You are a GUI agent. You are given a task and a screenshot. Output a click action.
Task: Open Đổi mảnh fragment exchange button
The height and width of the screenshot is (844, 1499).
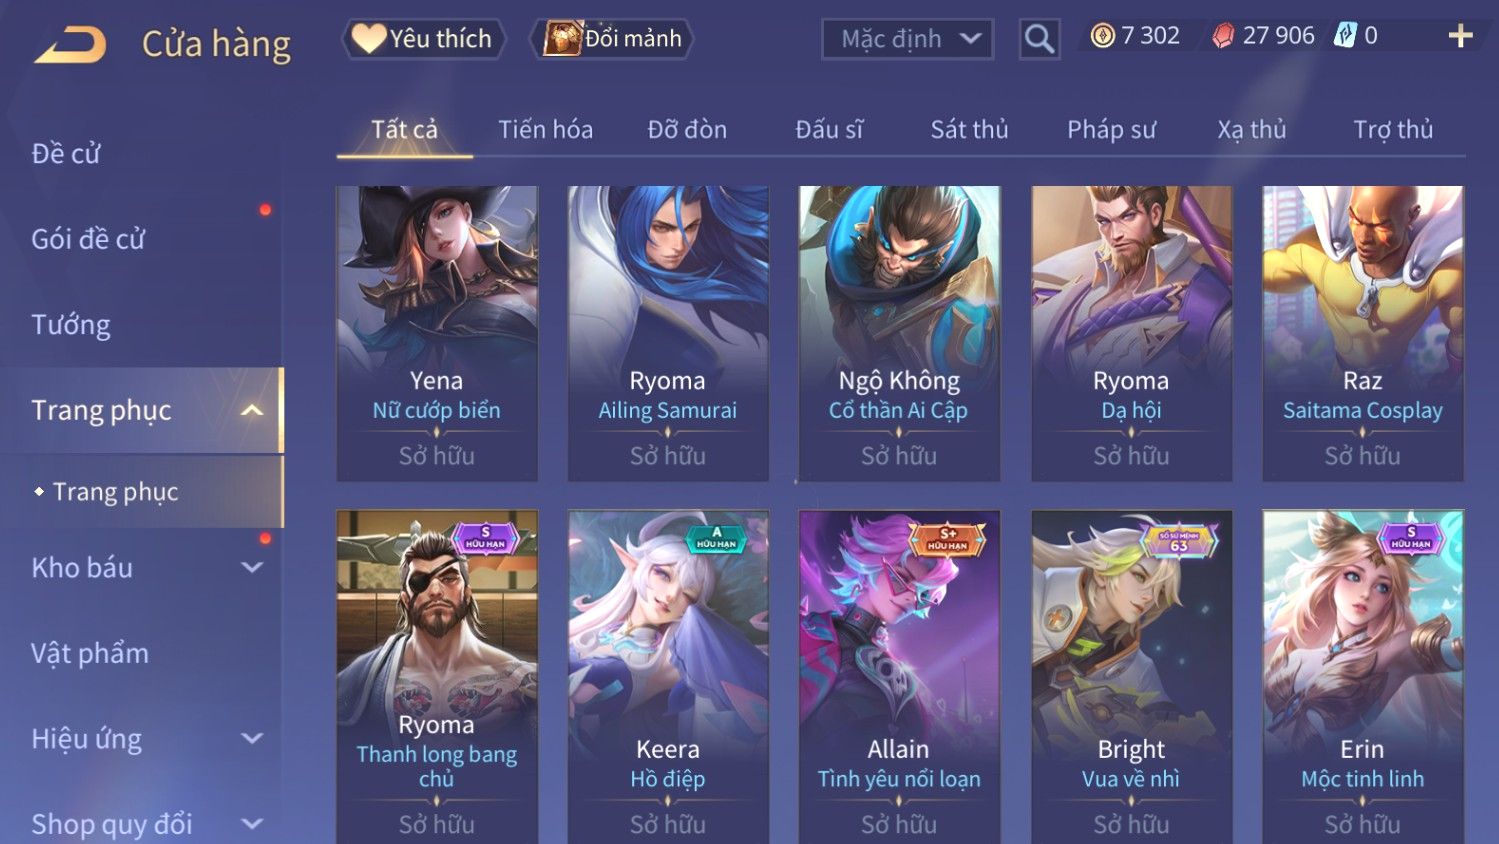pos(613,39)
